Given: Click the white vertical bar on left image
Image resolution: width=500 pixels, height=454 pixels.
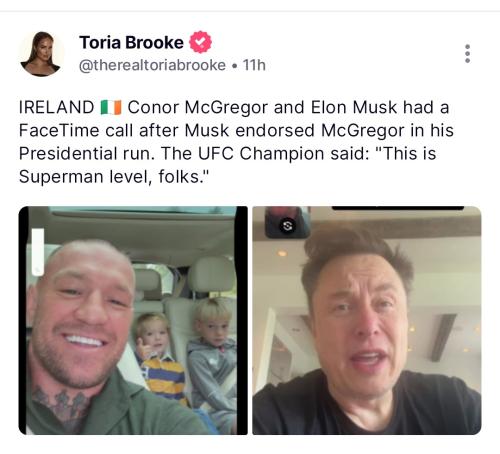Looking at the screenshot, I should [38, 252].
